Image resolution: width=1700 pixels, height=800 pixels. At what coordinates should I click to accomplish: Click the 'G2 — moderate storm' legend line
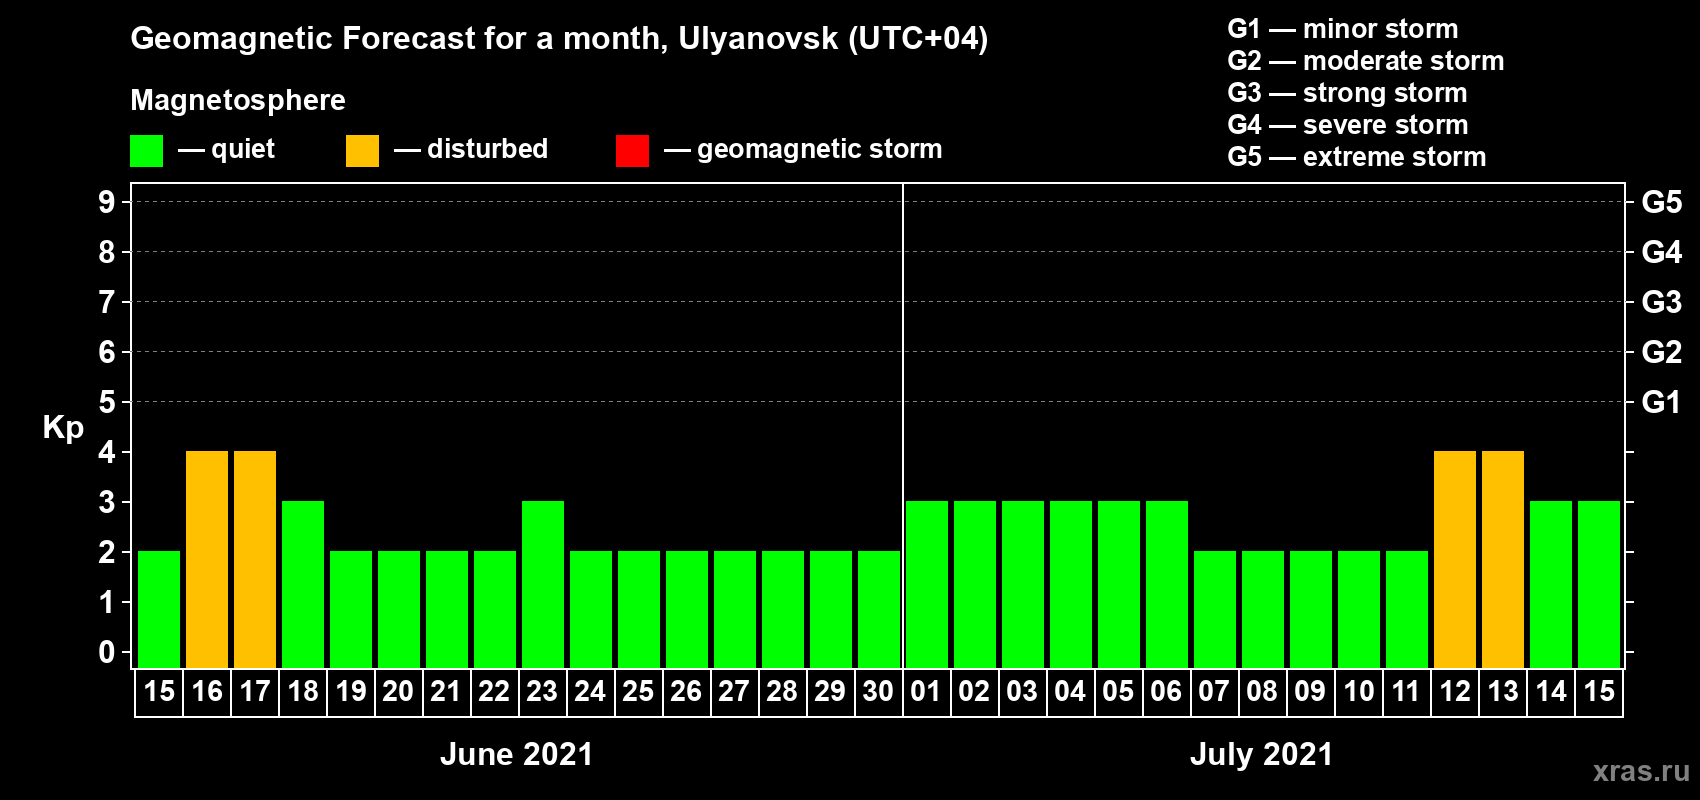(1365, 61)
